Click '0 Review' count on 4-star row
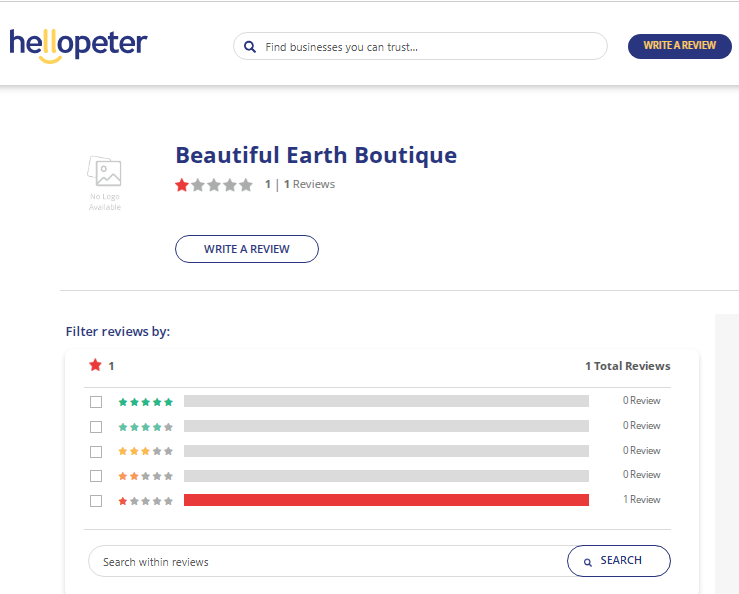 click(642, 426)
